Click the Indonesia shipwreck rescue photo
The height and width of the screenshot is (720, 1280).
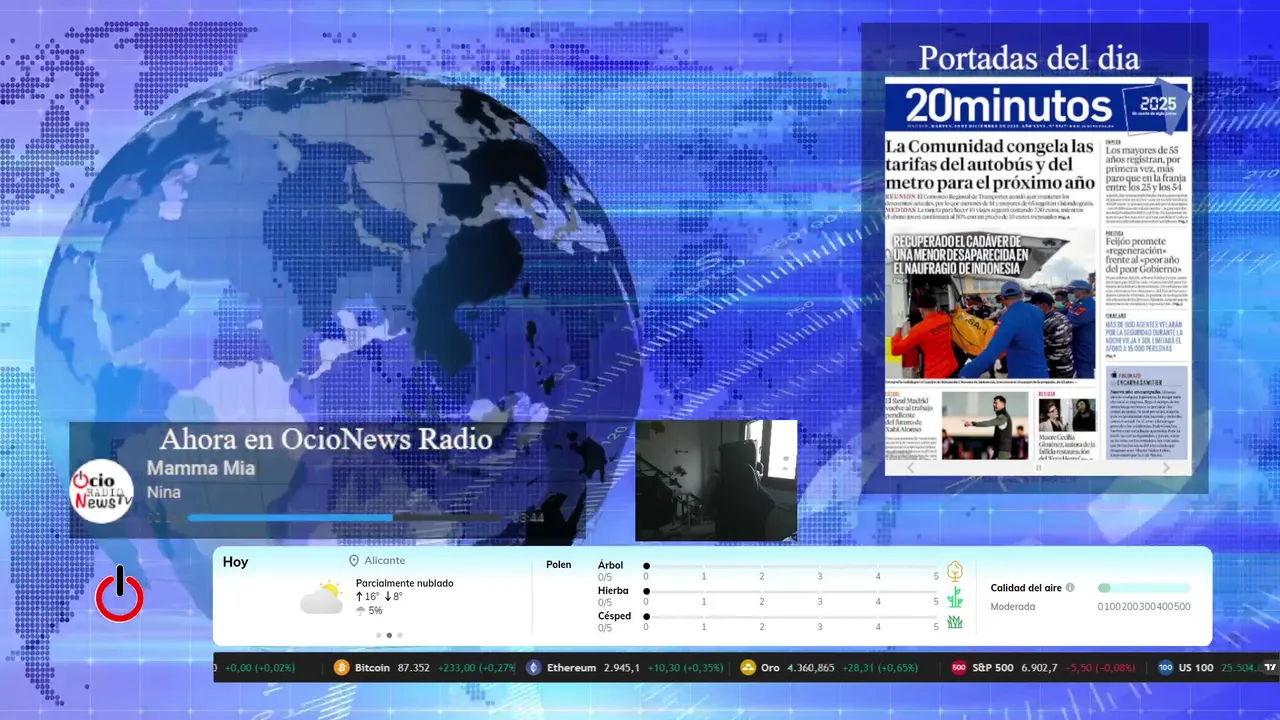tap(990, 303)
